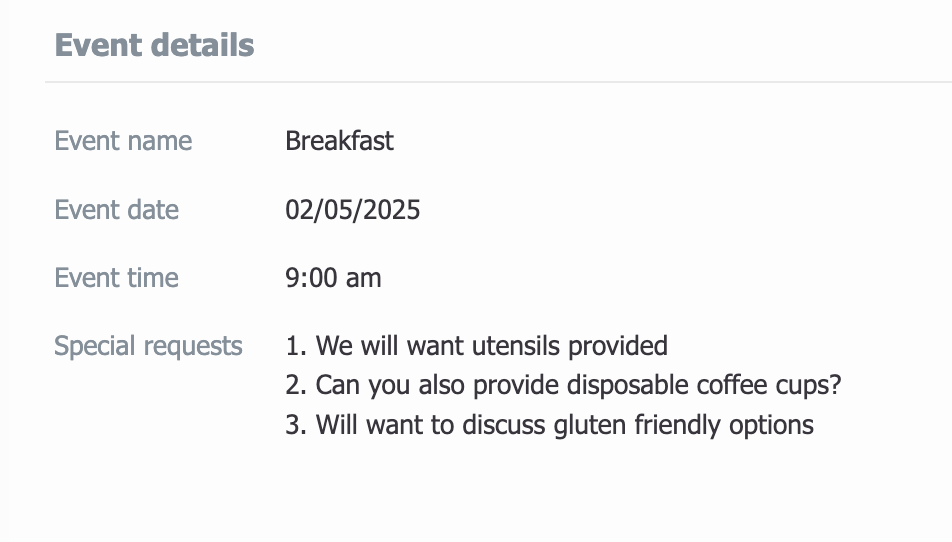Click the Breakfast event name value
This screenshot has width=952, height=542.
pyautogui.click(x=339, y=141)
